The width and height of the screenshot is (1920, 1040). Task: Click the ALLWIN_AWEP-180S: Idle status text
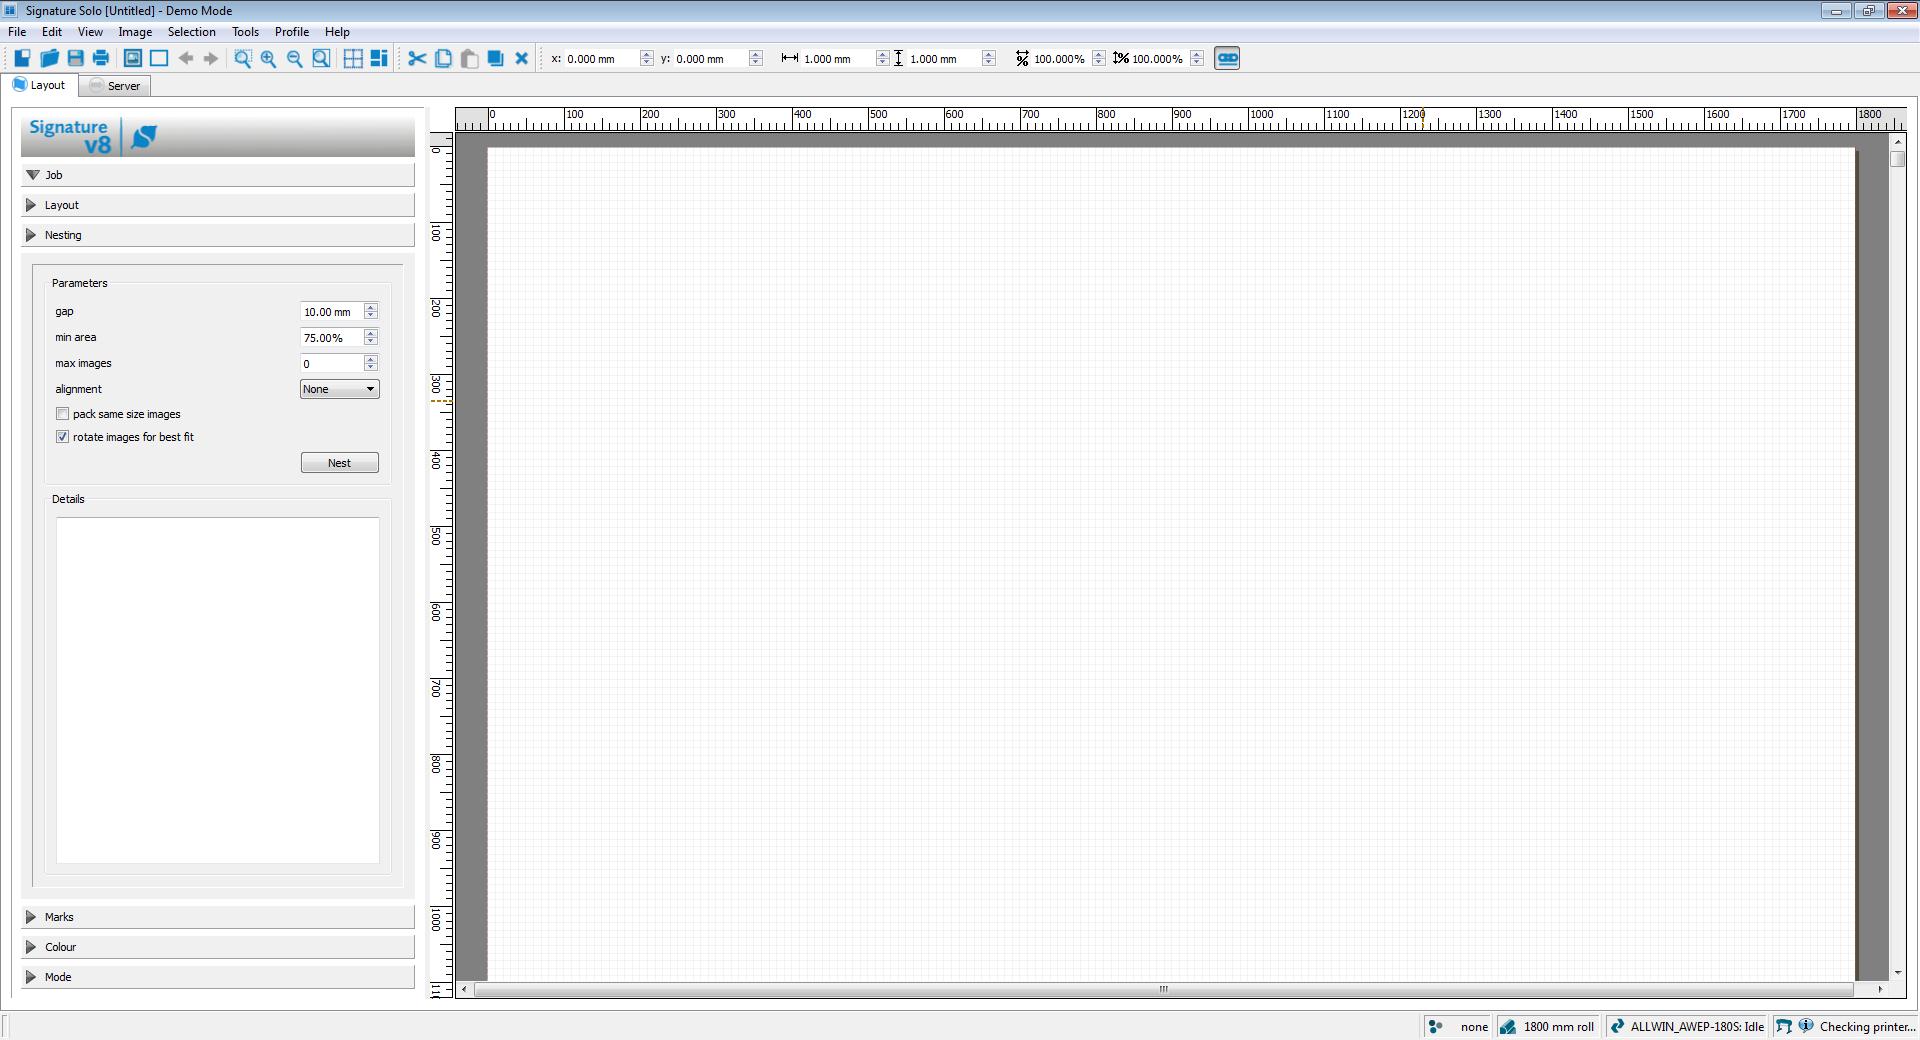click(1697, 1027)
